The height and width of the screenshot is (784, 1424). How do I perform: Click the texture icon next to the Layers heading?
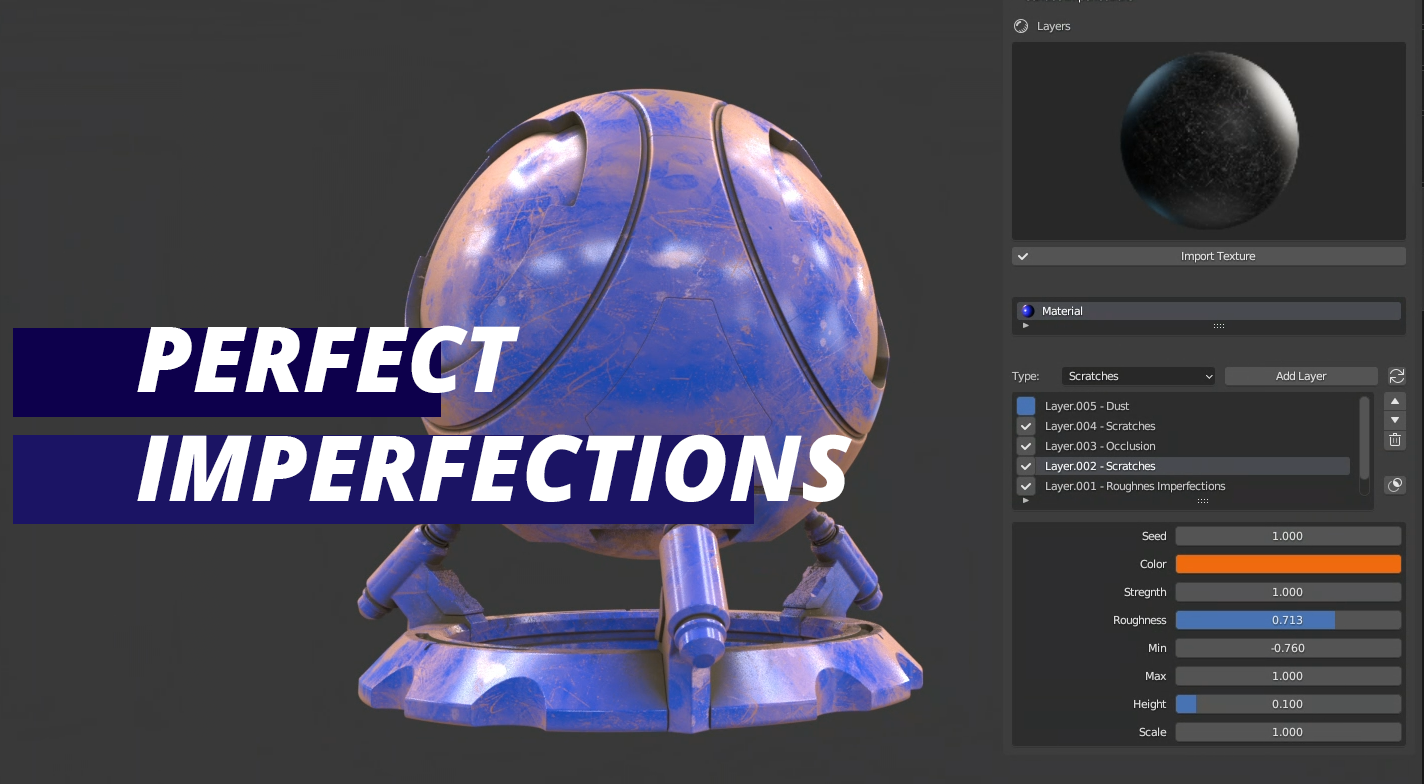(x=1020, y=25)
